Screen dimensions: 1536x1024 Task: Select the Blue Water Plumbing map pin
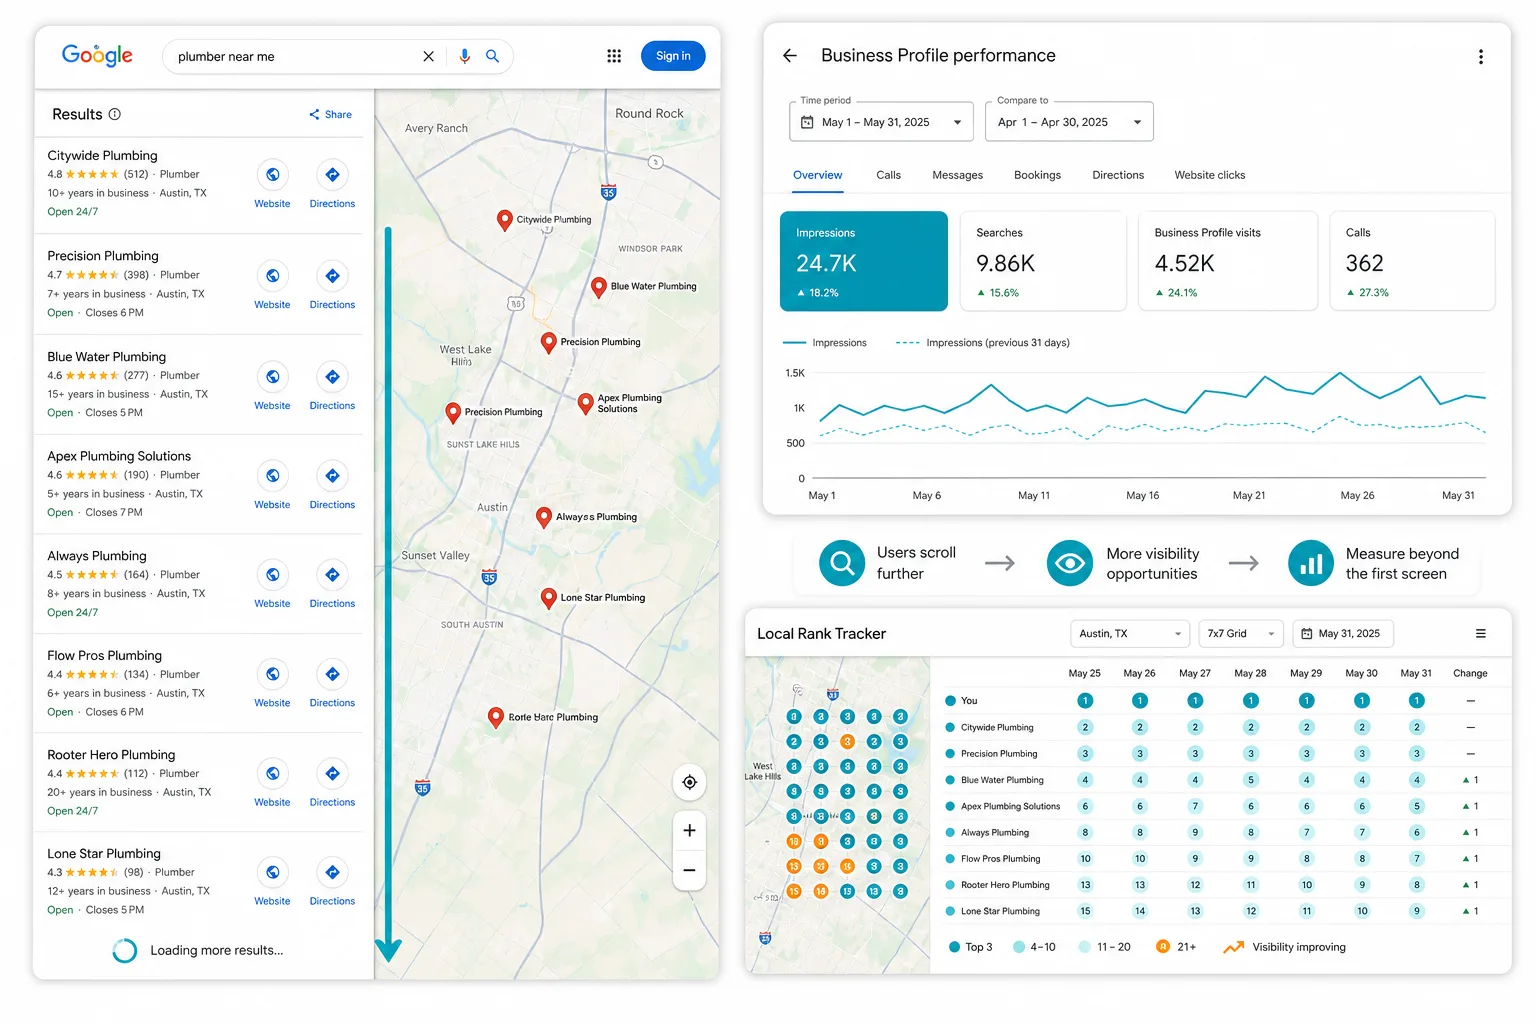click(599, 288)
